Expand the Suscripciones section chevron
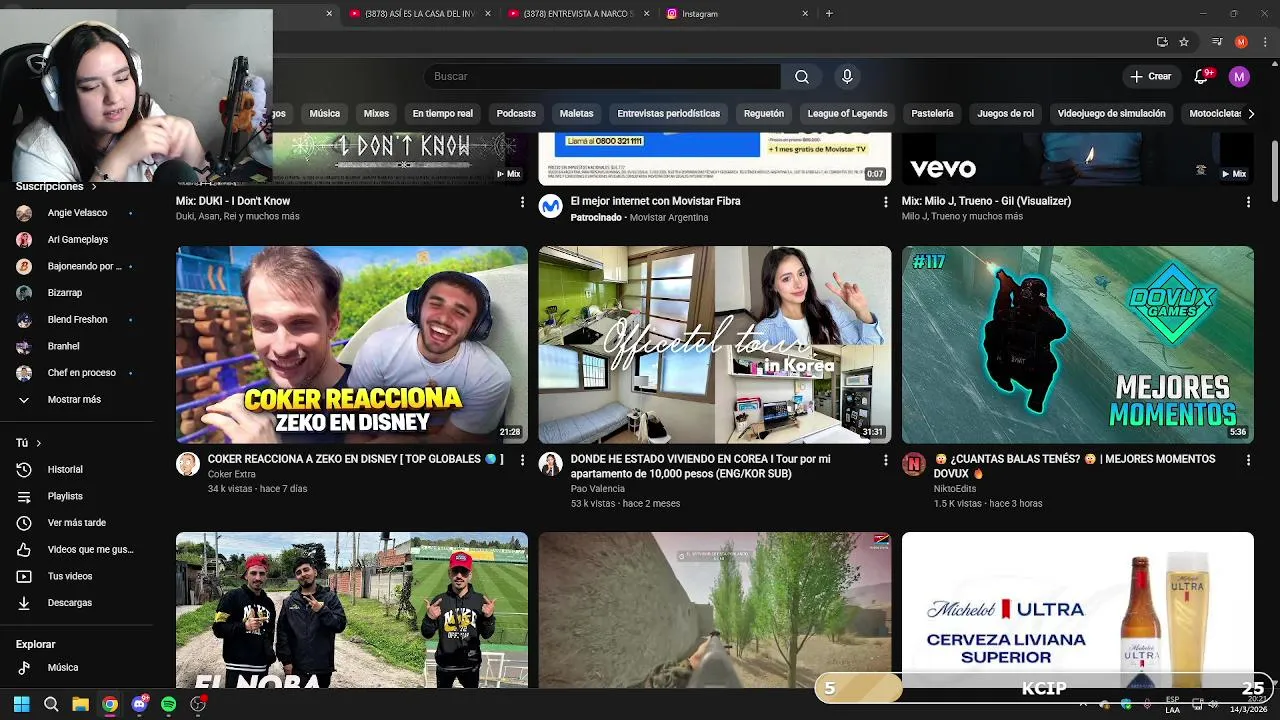This screenshot has height=720, width=1280. pos(94,187)
